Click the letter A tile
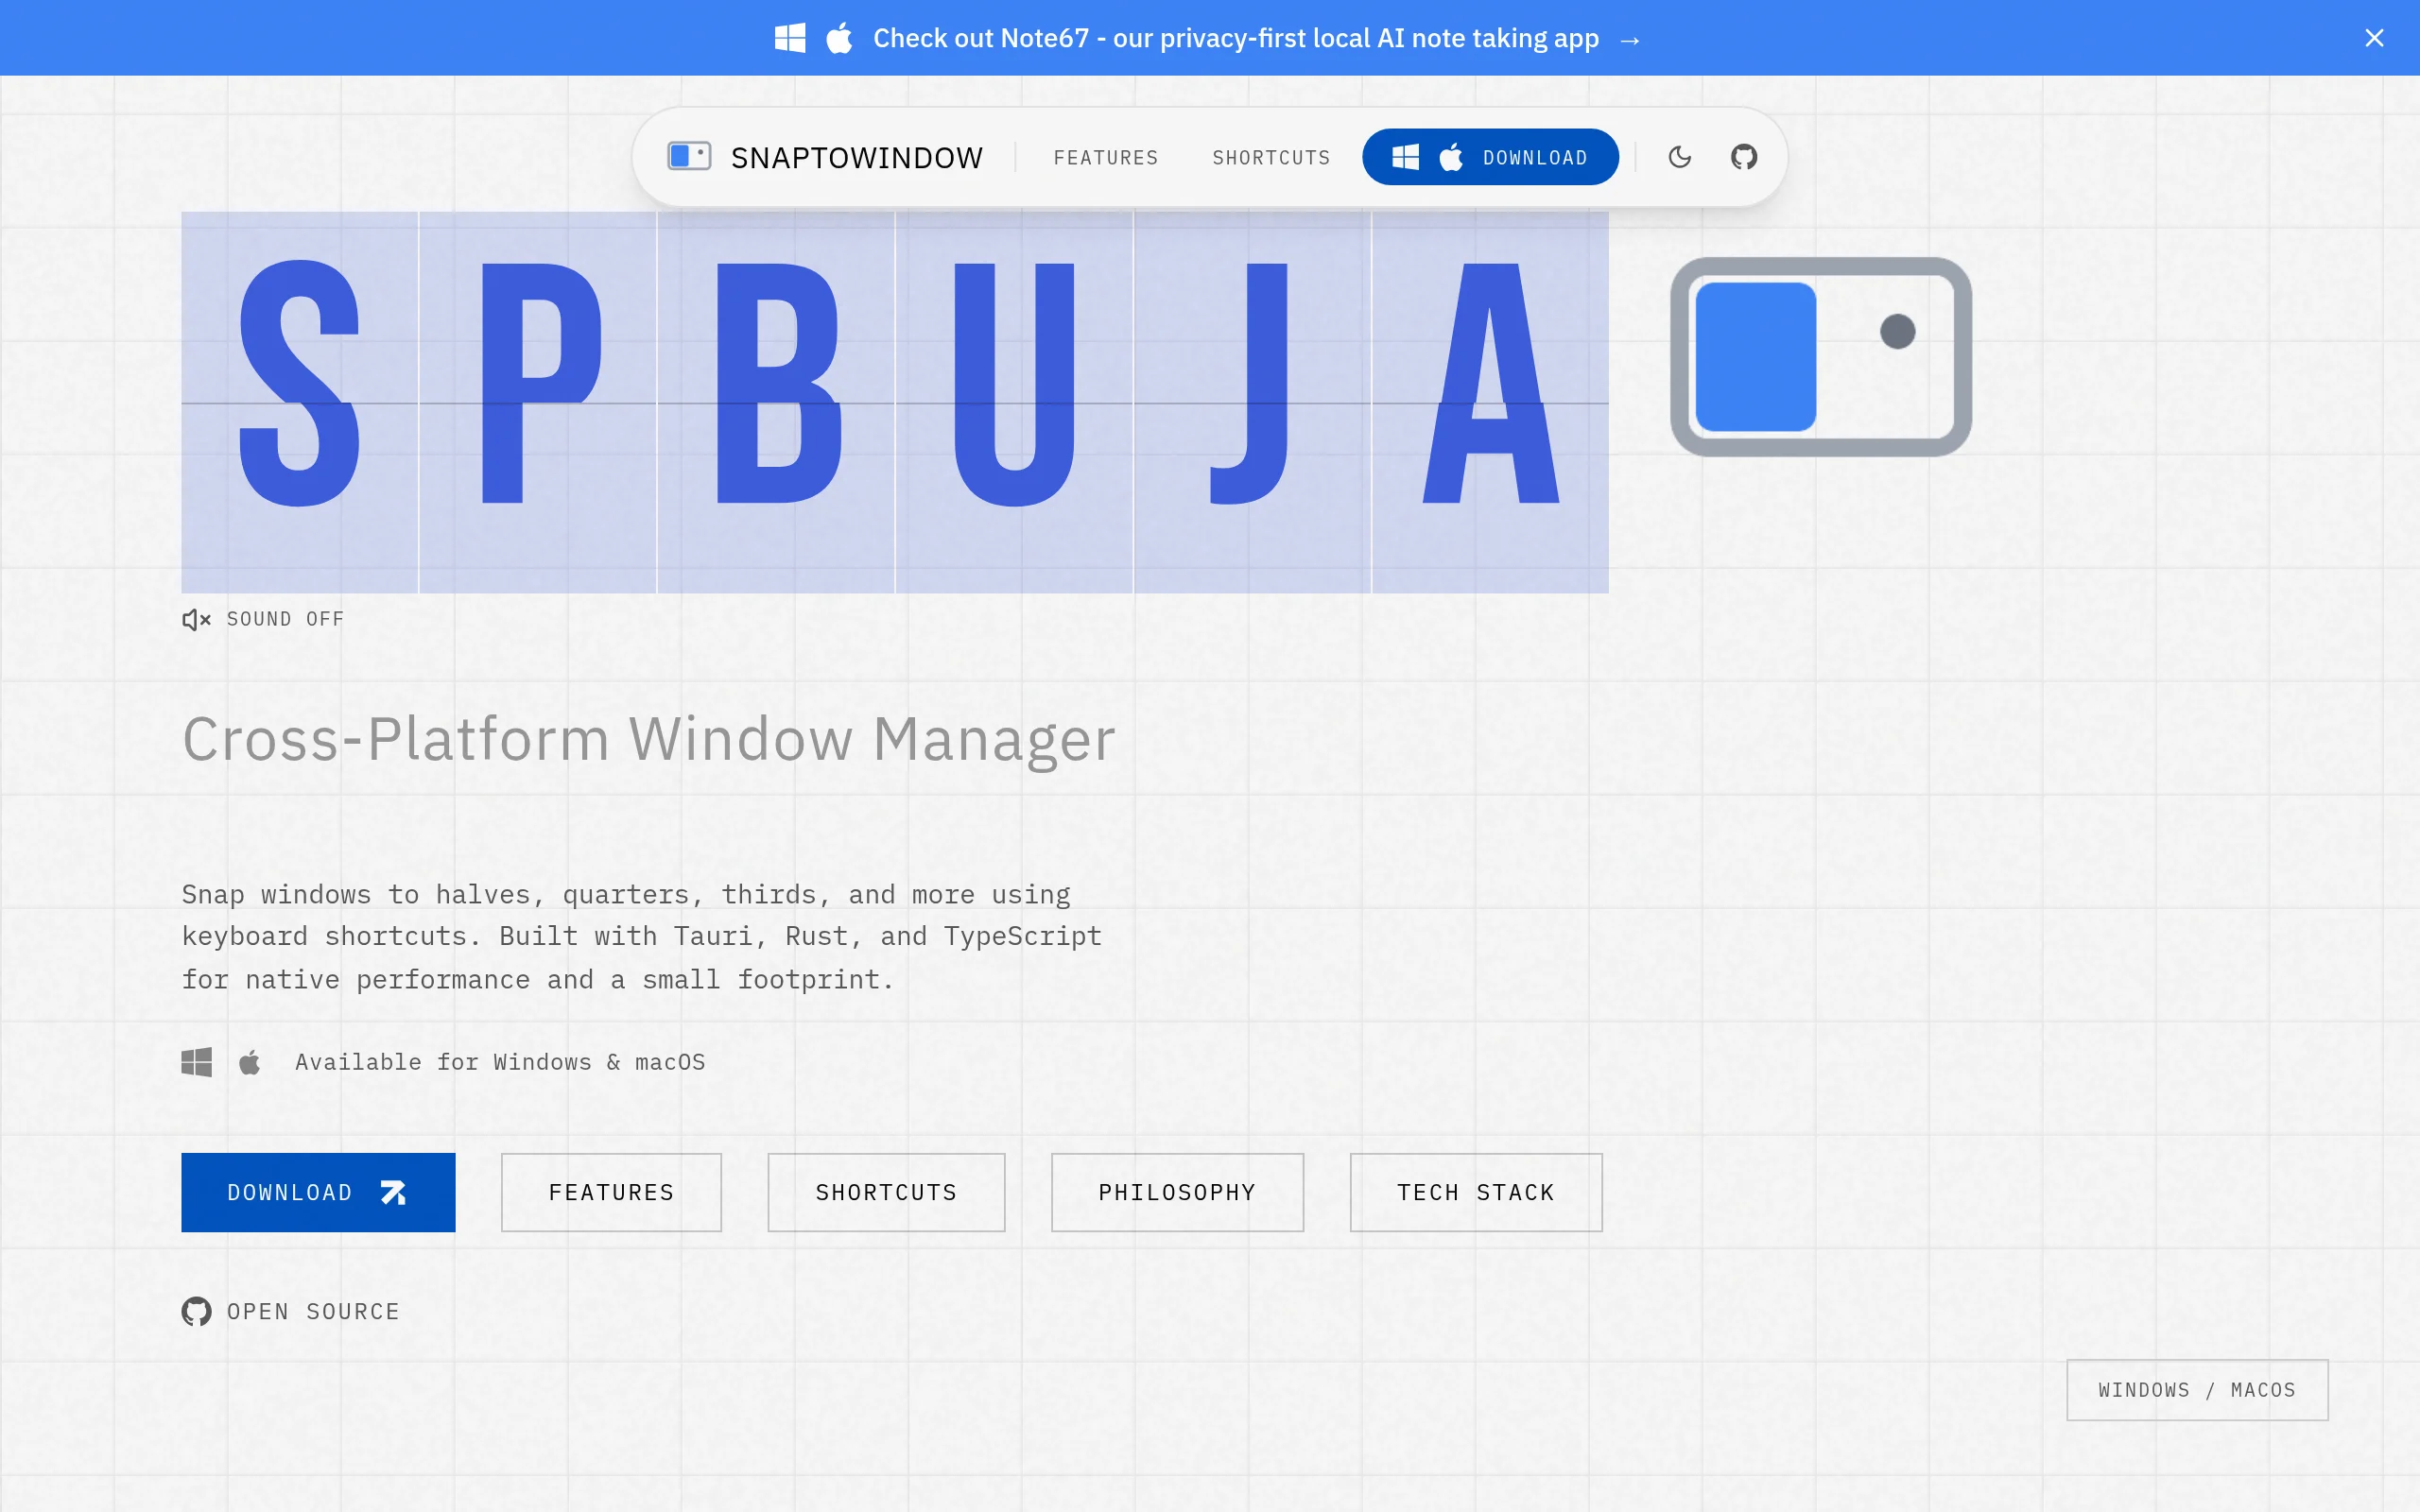This screenshot has height=1512, width=2420. coord(1490,402)
